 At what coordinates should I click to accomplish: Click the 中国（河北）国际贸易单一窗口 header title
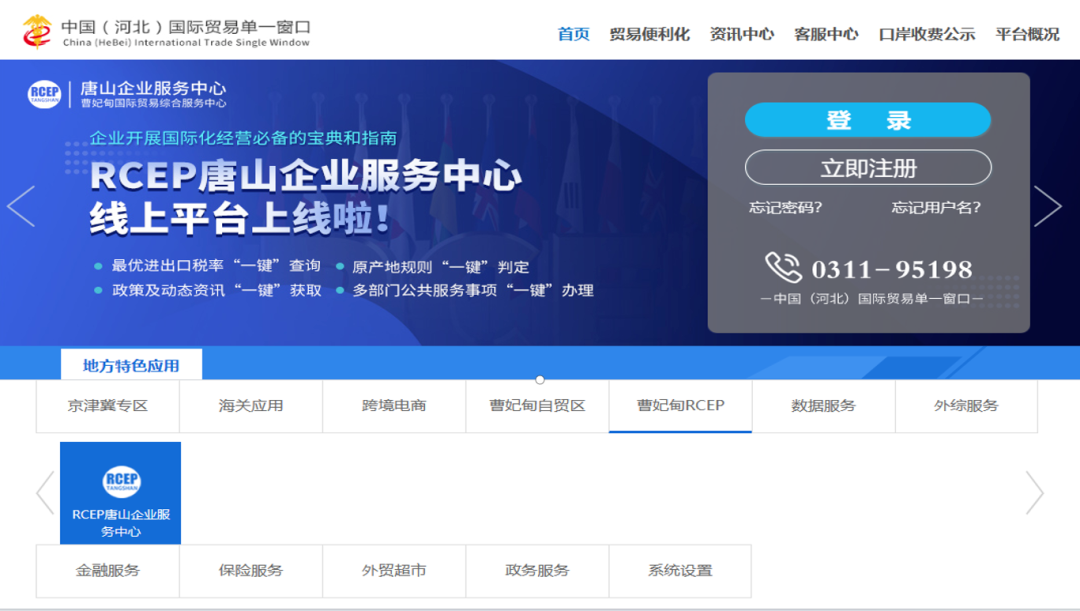(186, 27)
